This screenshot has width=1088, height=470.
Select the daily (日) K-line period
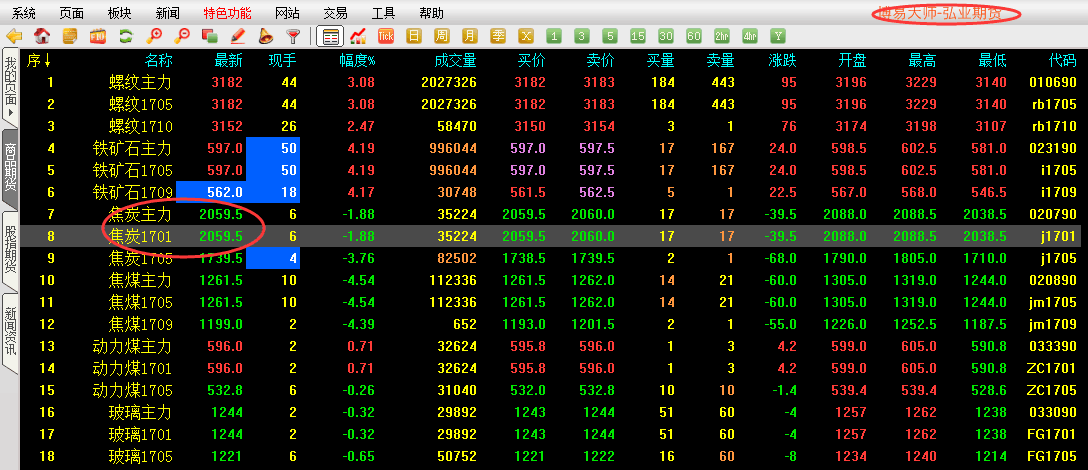click(x=414, y=36)
